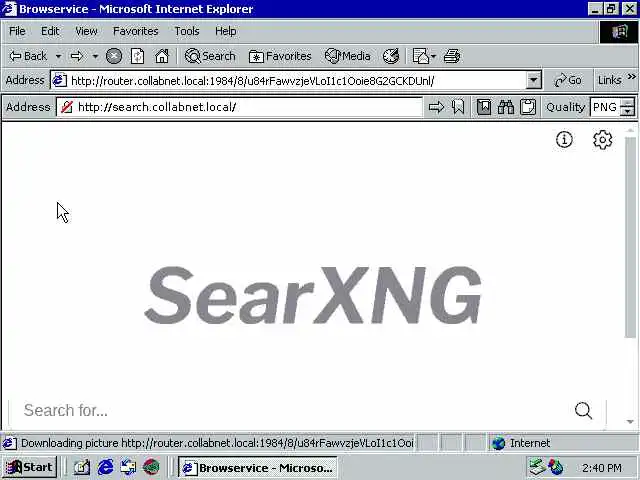Open the File menu

pyautogui.click(x=17, y=31)
